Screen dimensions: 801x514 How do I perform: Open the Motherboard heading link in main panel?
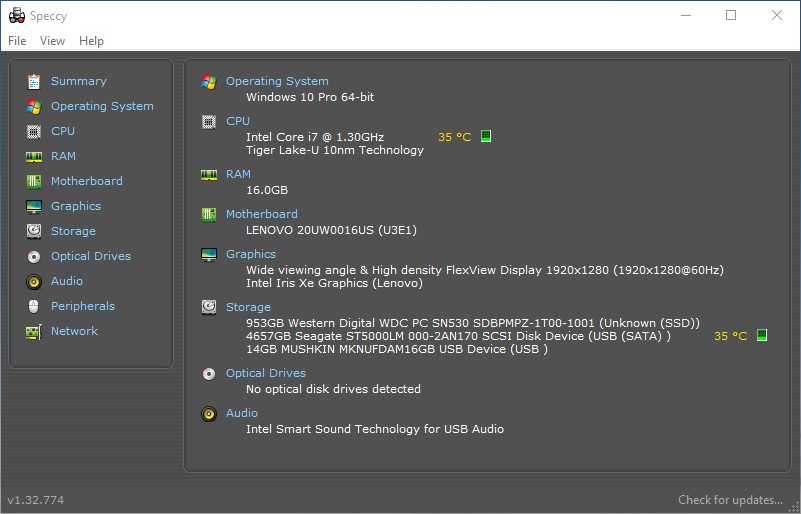(262, 215)
